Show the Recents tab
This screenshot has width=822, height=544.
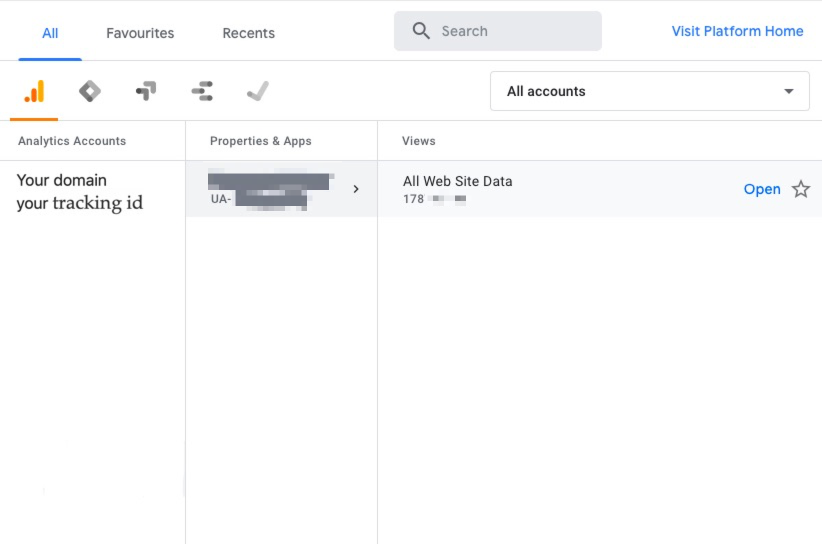coord(248,33)
